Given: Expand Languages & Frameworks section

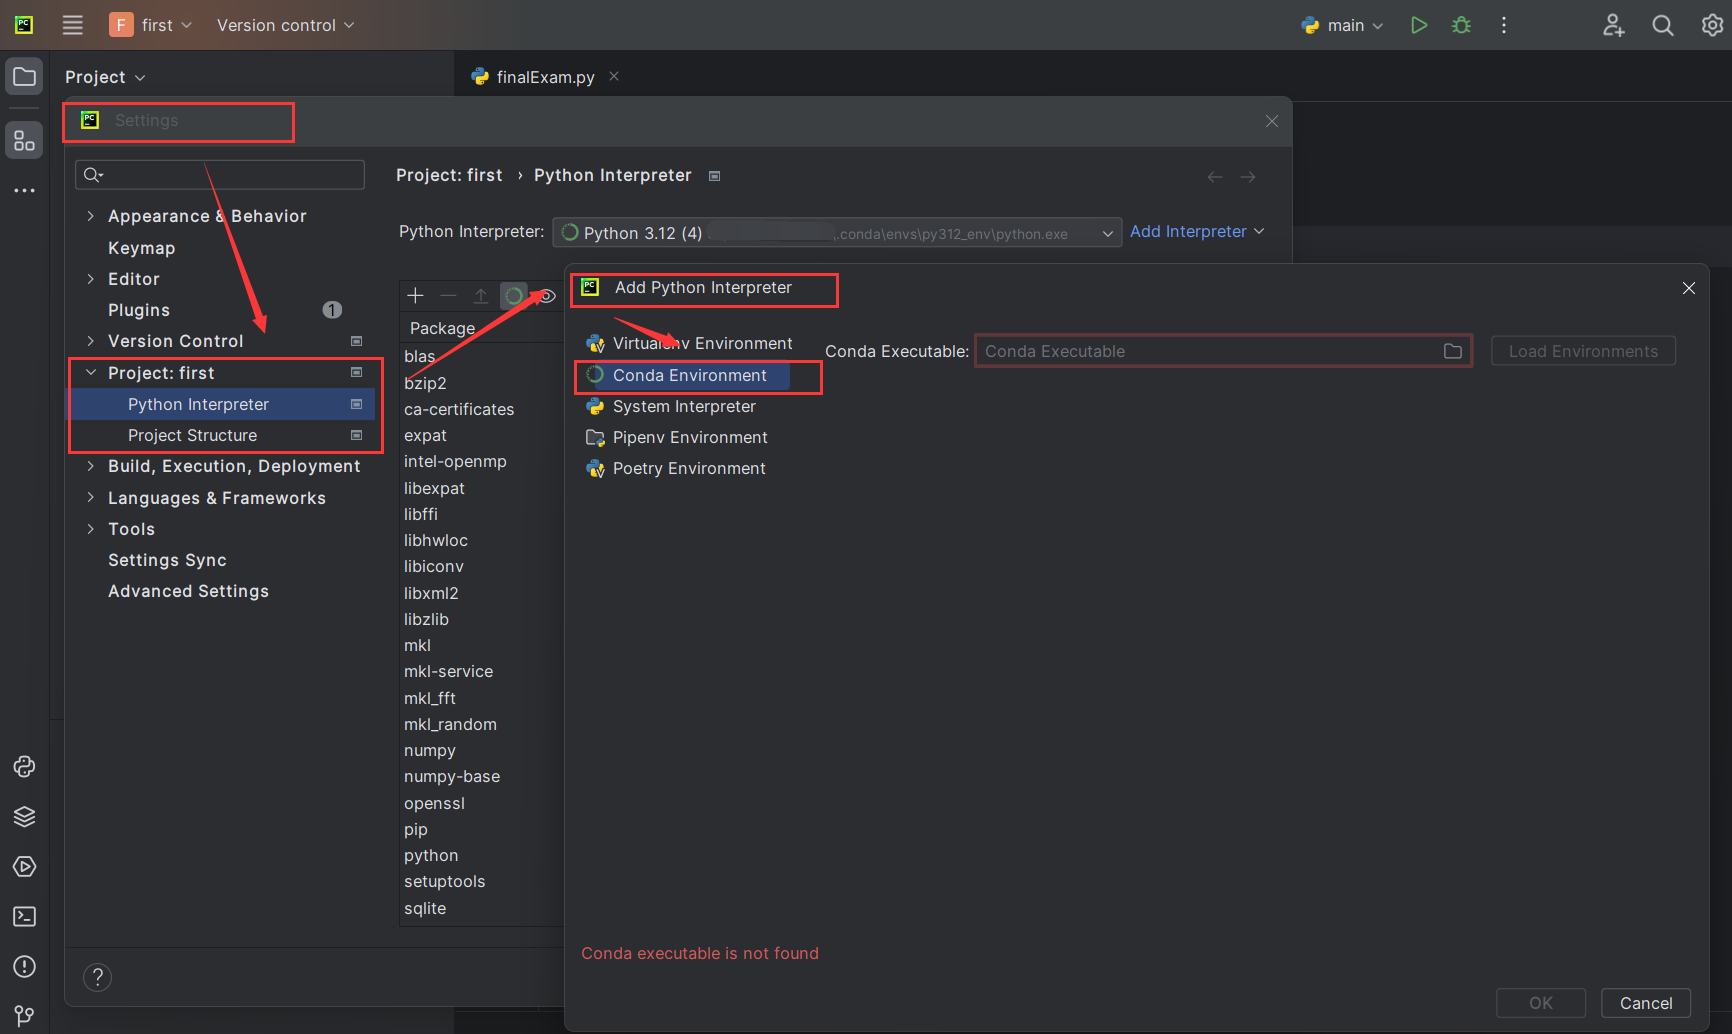Looking at the screenshot, I should [91, 497].
